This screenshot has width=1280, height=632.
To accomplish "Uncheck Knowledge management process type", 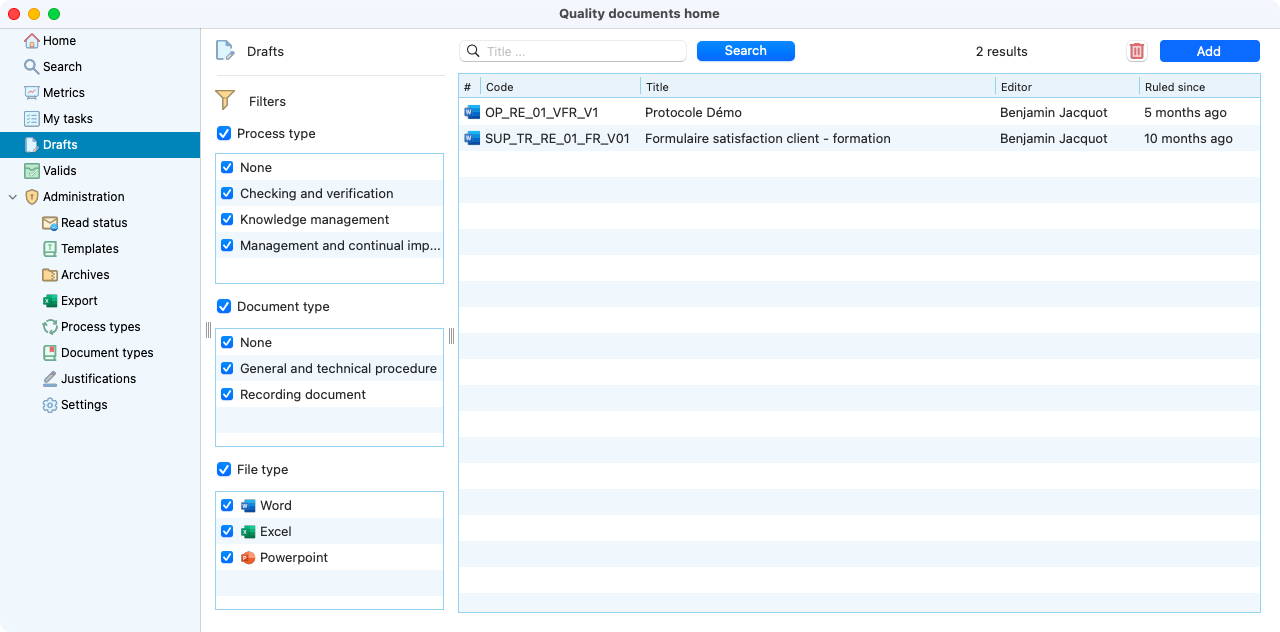I will tap(227, 219).
